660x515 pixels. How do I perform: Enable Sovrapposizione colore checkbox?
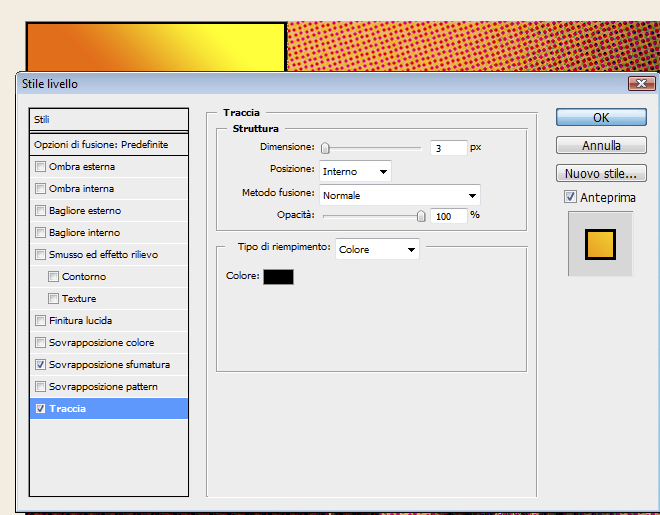tap(40, 342)
